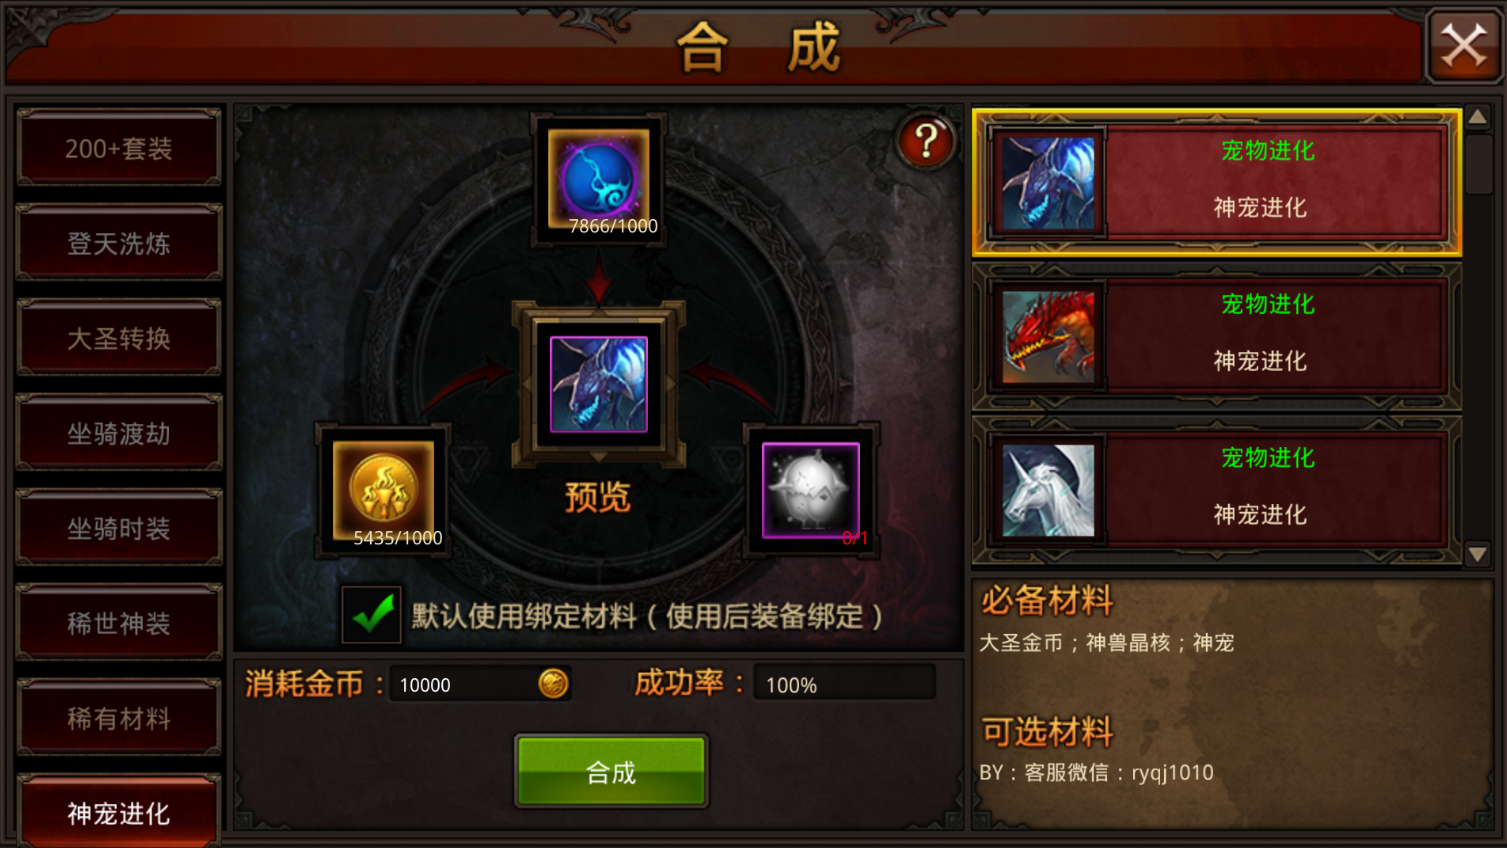1507x848 pixels.
Task: Toggle default use bound materials checkbox
Action: 372,614
